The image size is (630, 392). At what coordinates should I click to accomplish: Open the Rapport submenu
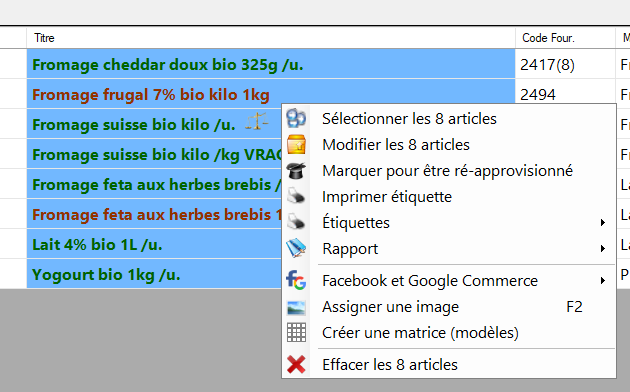(x=449, y=249)
